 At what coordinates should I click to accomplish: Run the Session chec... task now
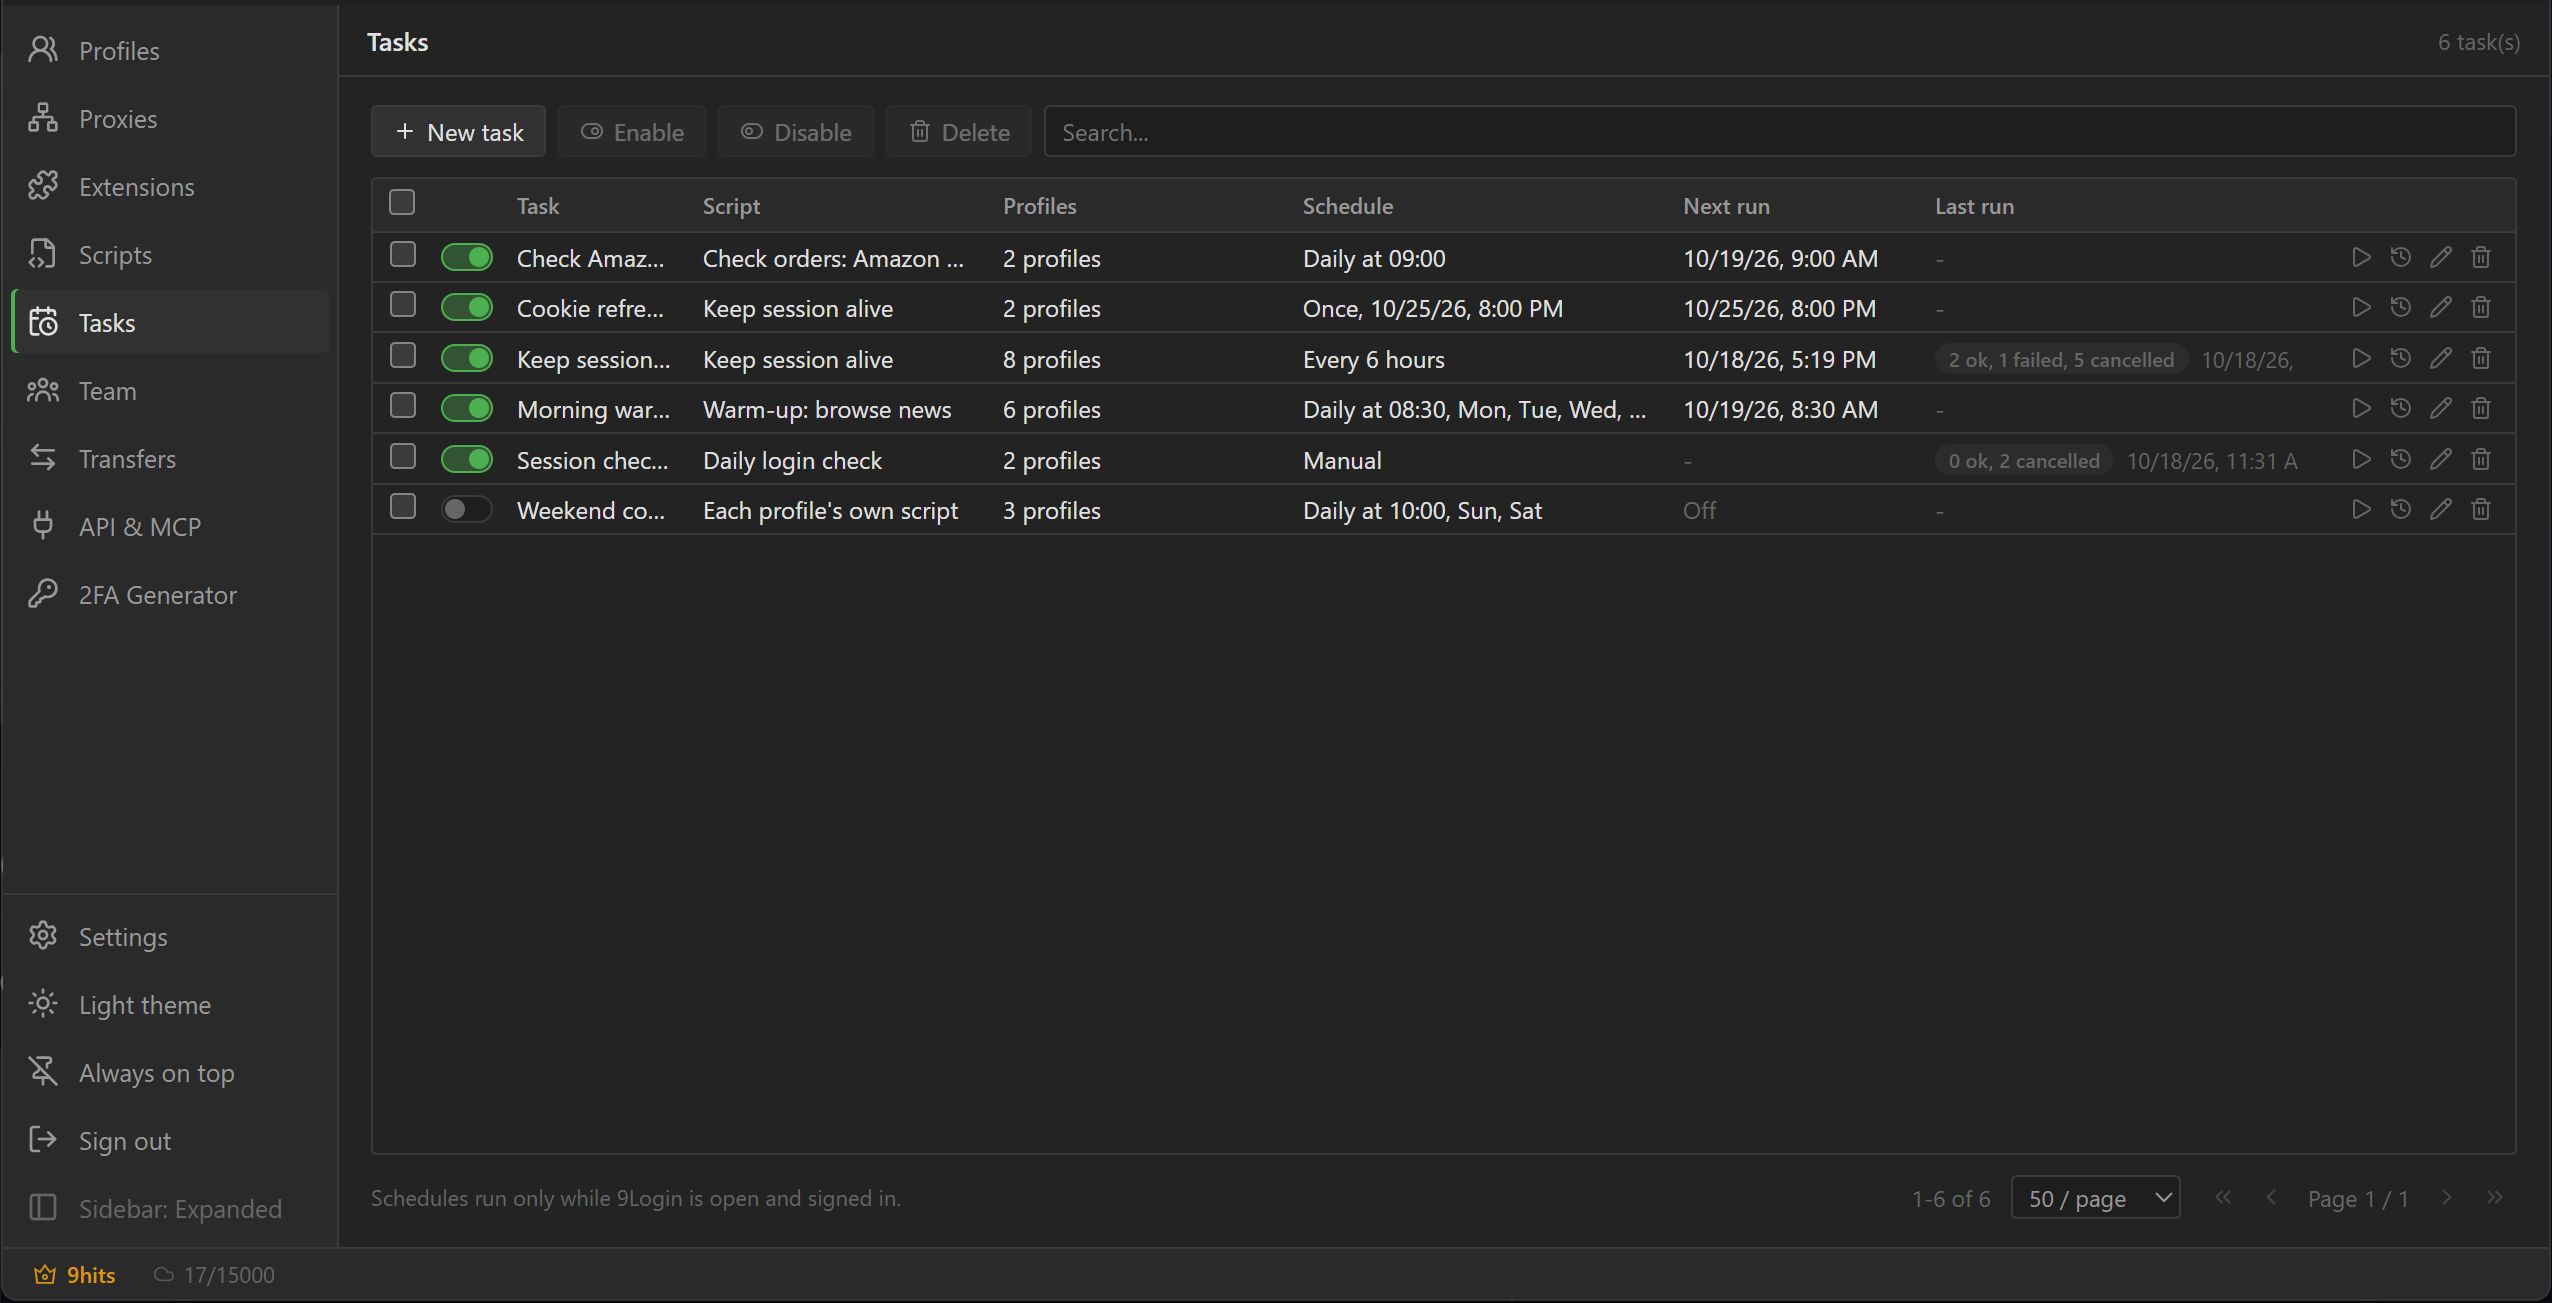[2361, 460]
